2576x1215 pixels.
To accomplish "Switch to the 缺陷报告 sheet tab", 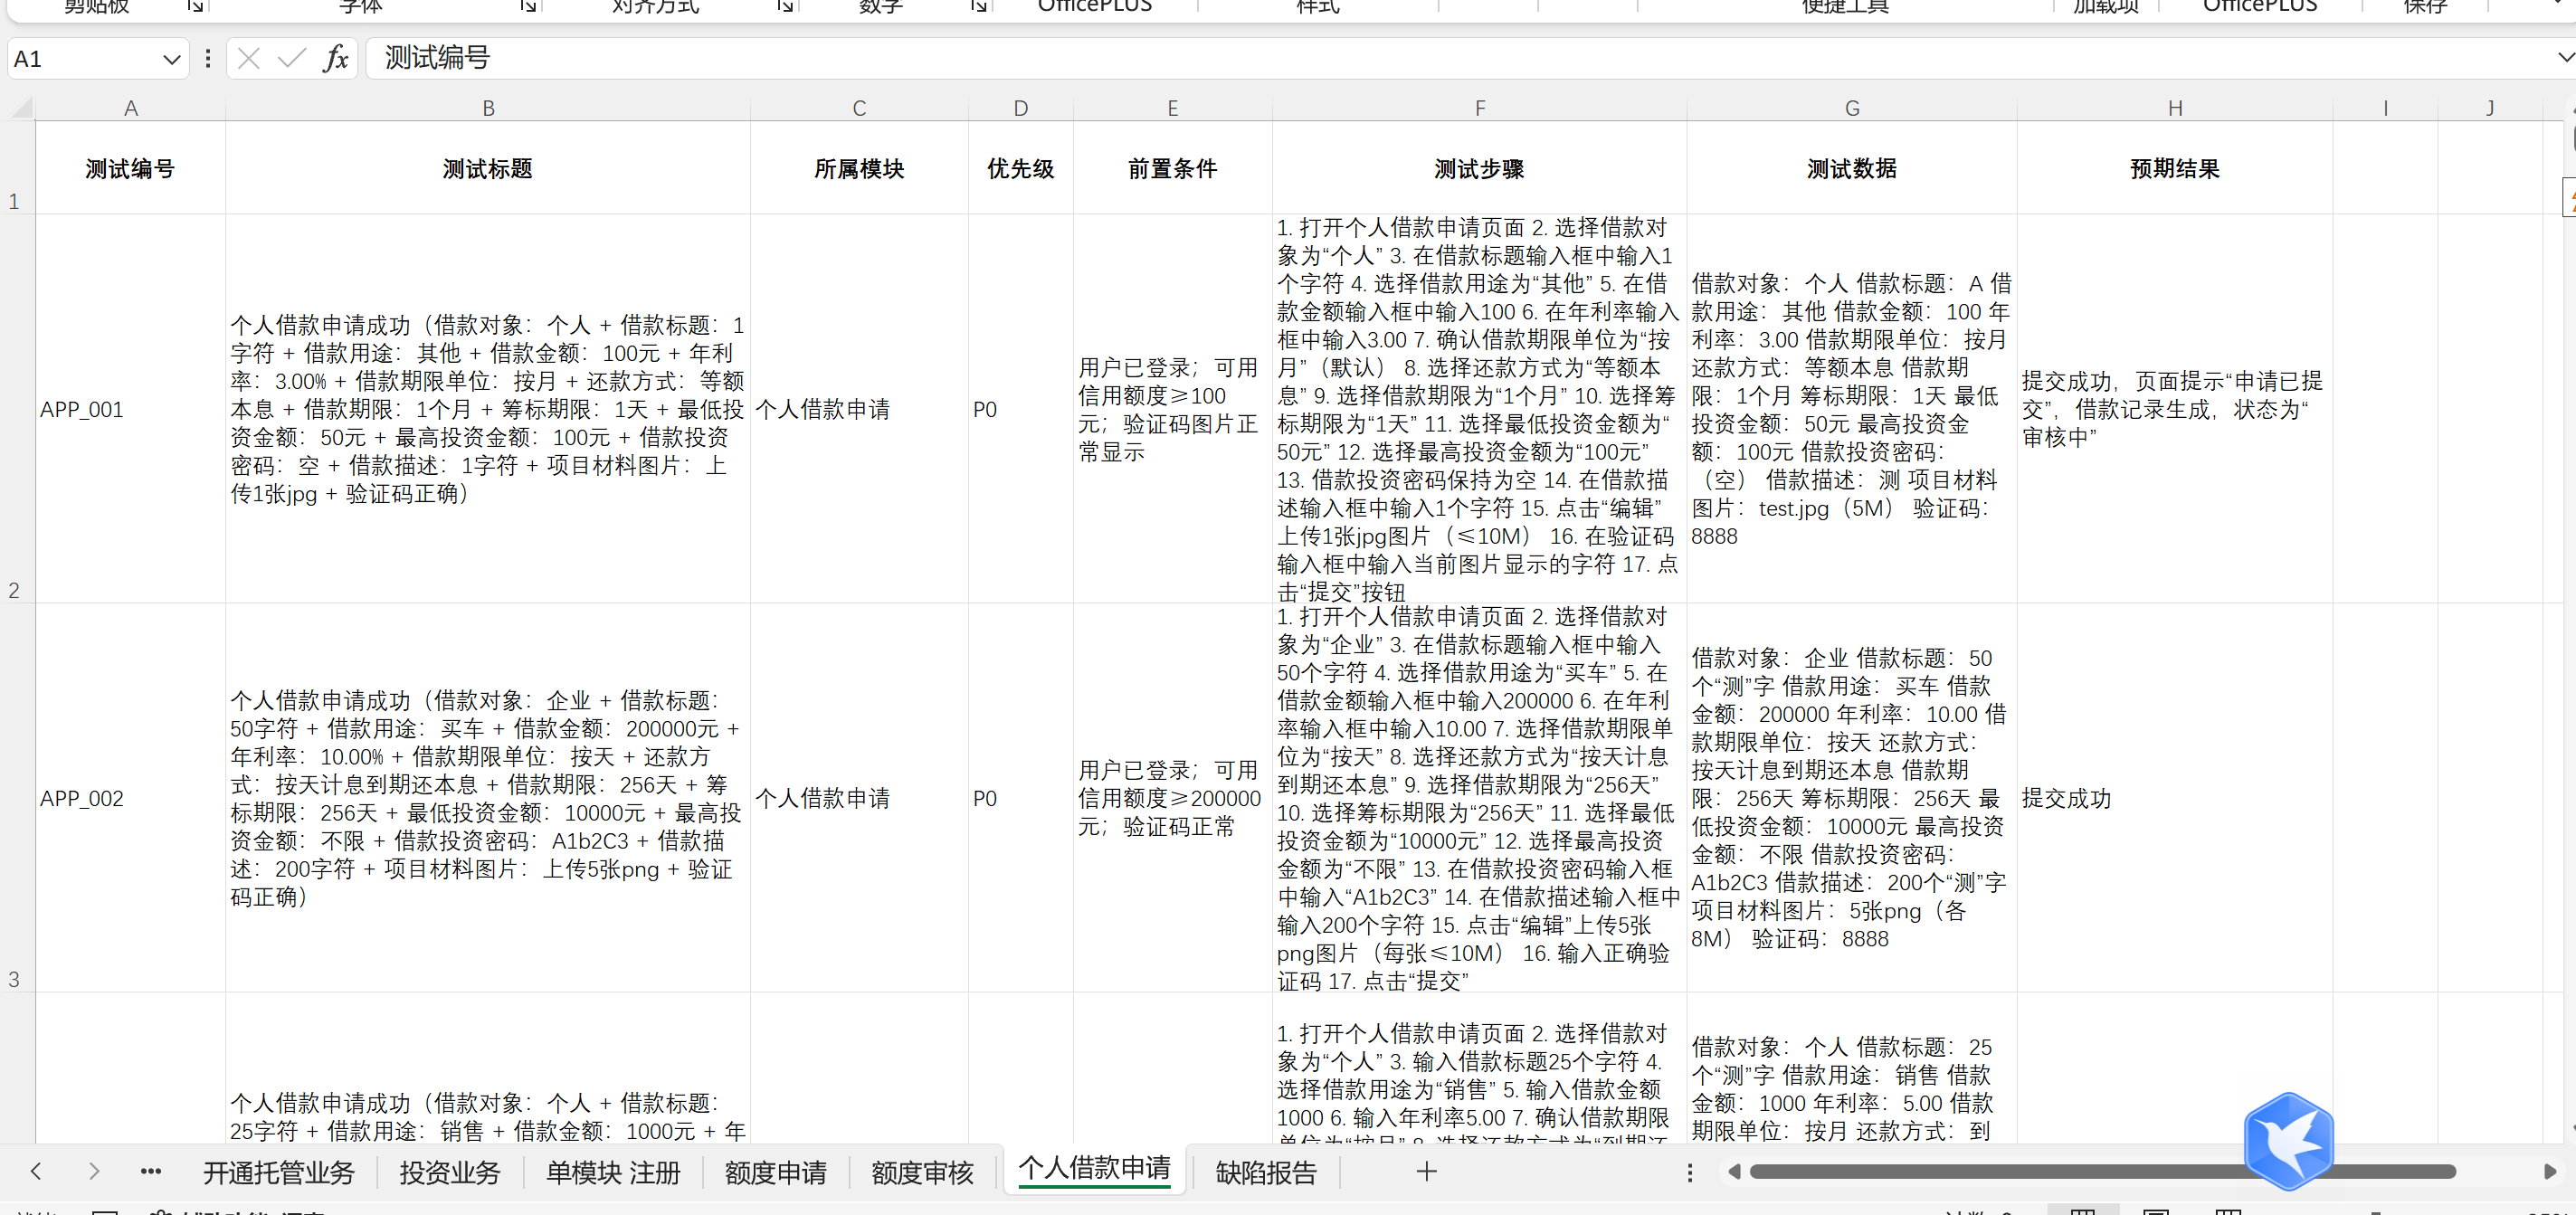I will pos(1265,1172).
